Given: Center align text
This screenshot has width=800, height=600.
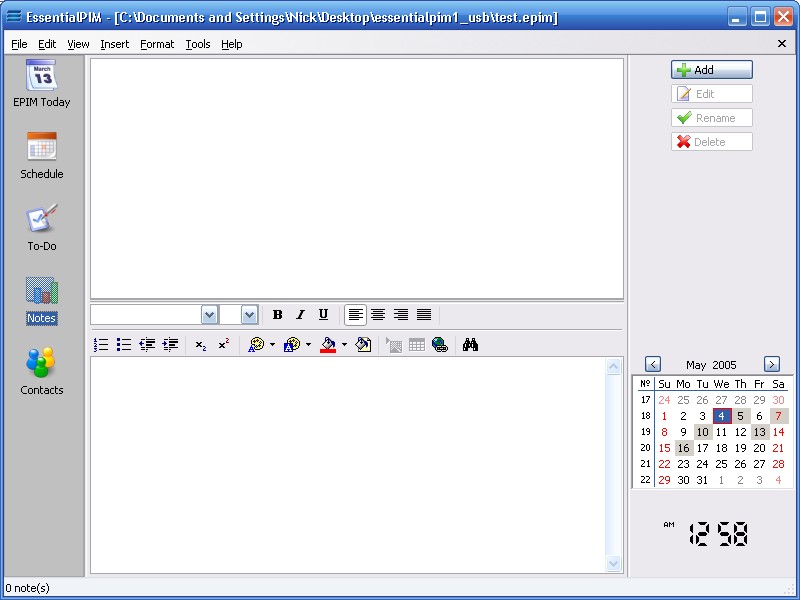Looking at the screenshot, I should pyautogui.click(x=378, y=315).
